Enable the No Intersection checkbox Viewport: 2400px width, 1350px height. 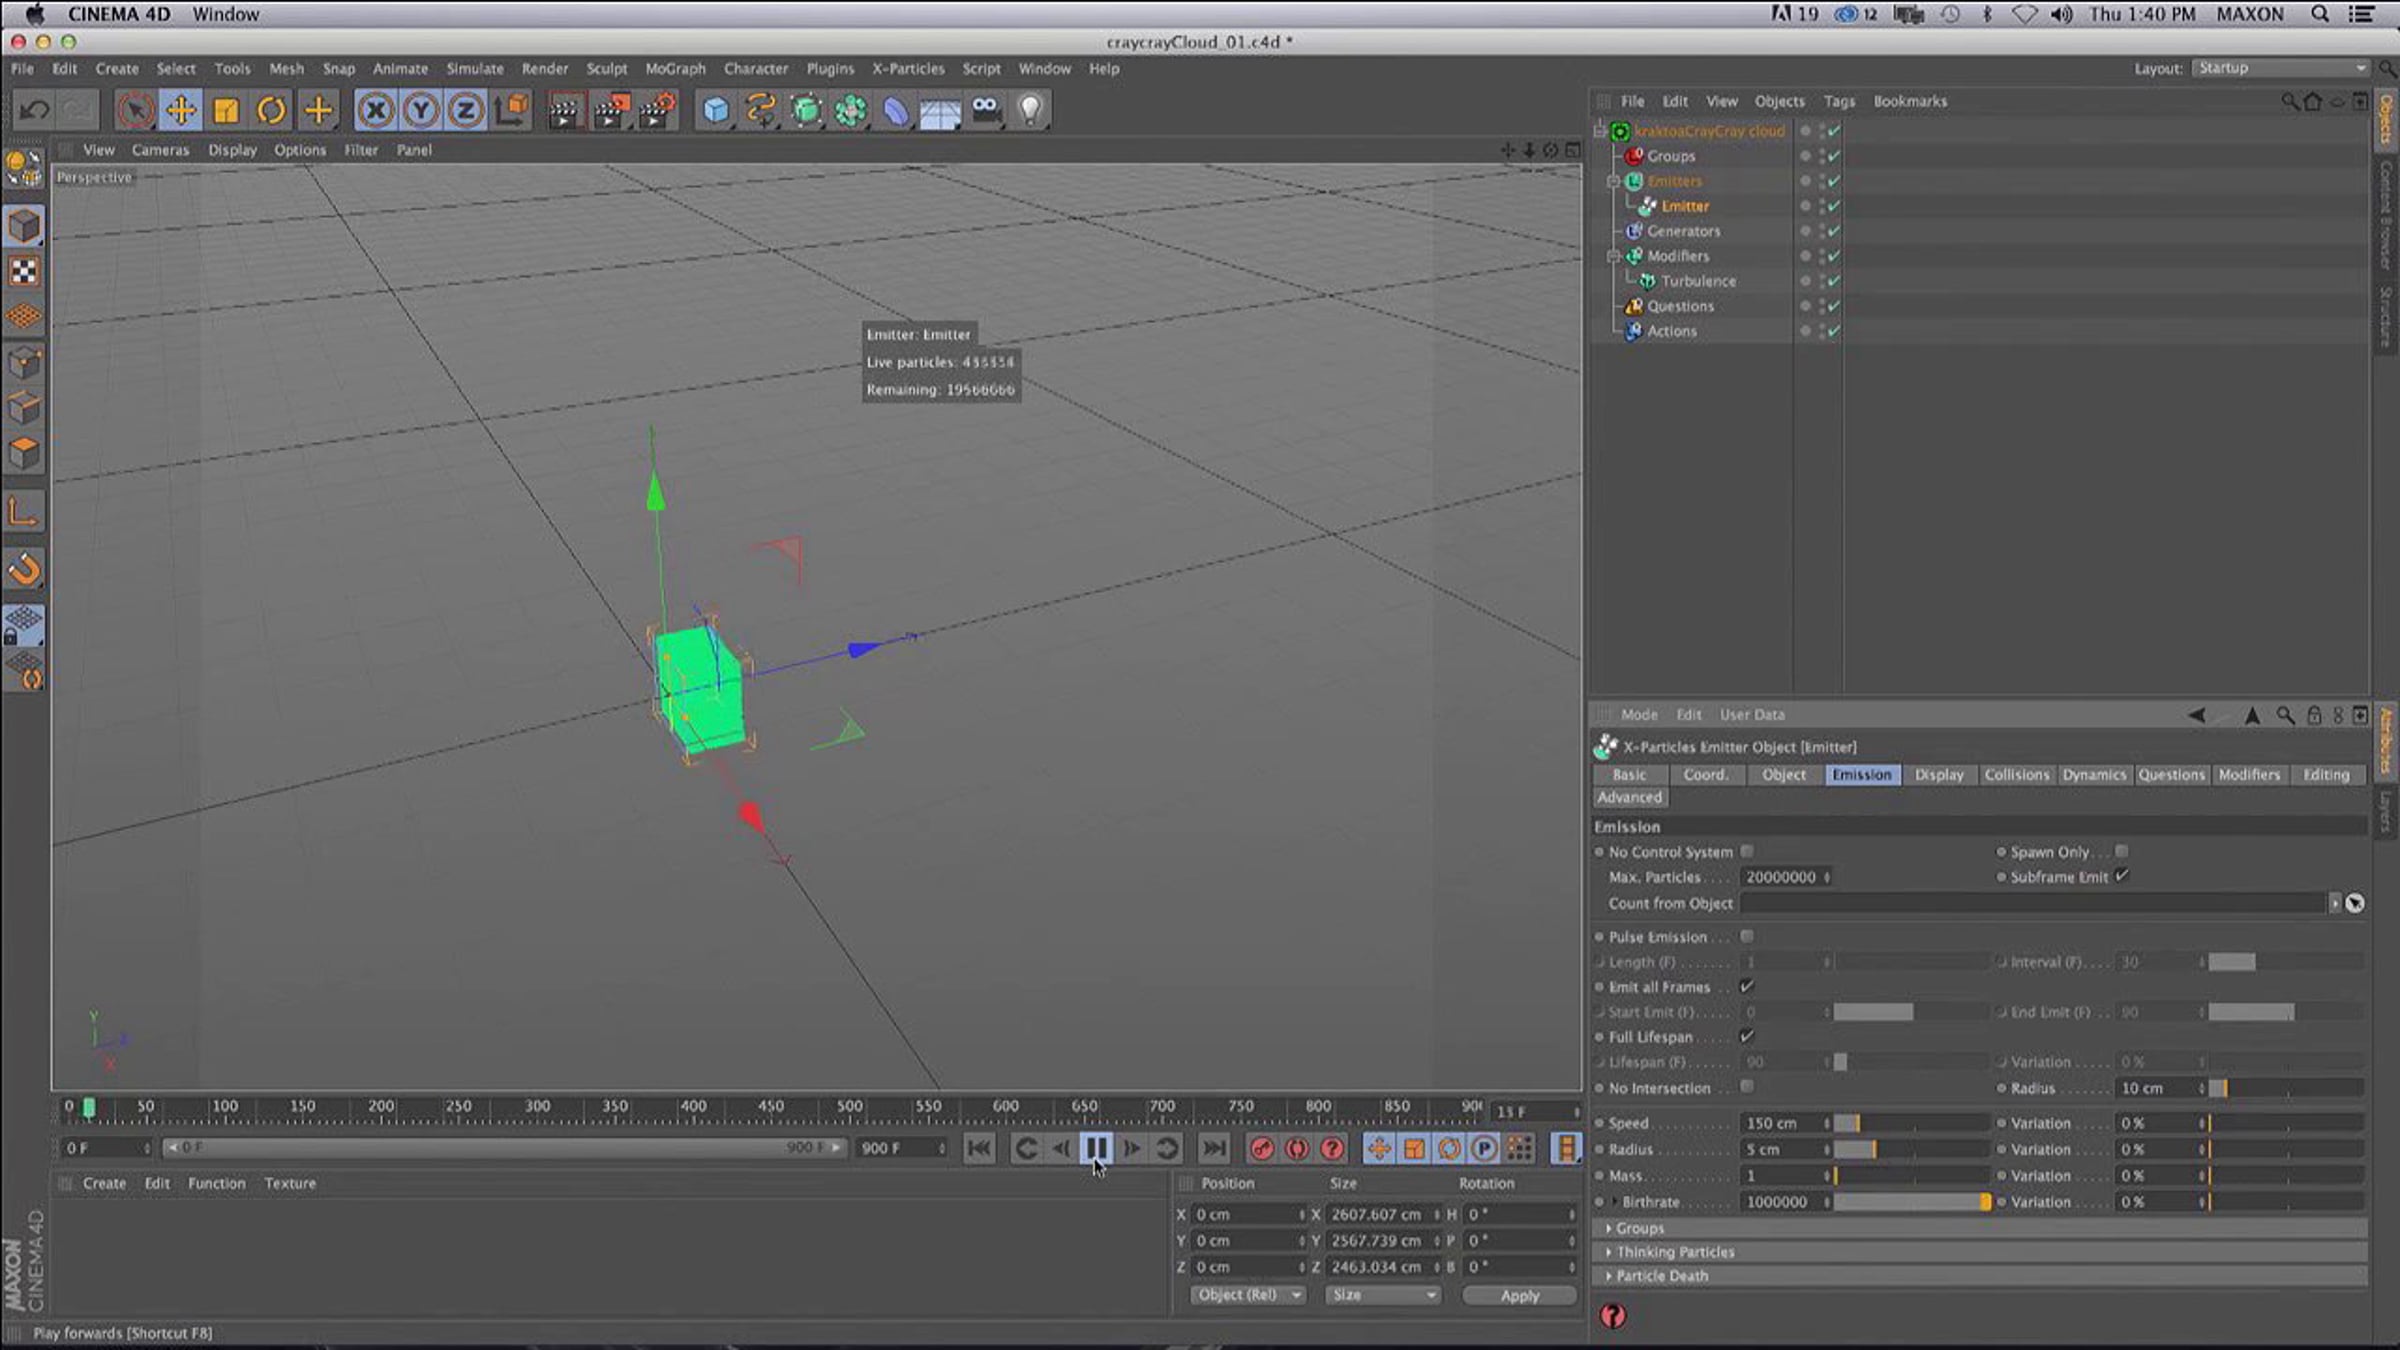point(1747,1086)
